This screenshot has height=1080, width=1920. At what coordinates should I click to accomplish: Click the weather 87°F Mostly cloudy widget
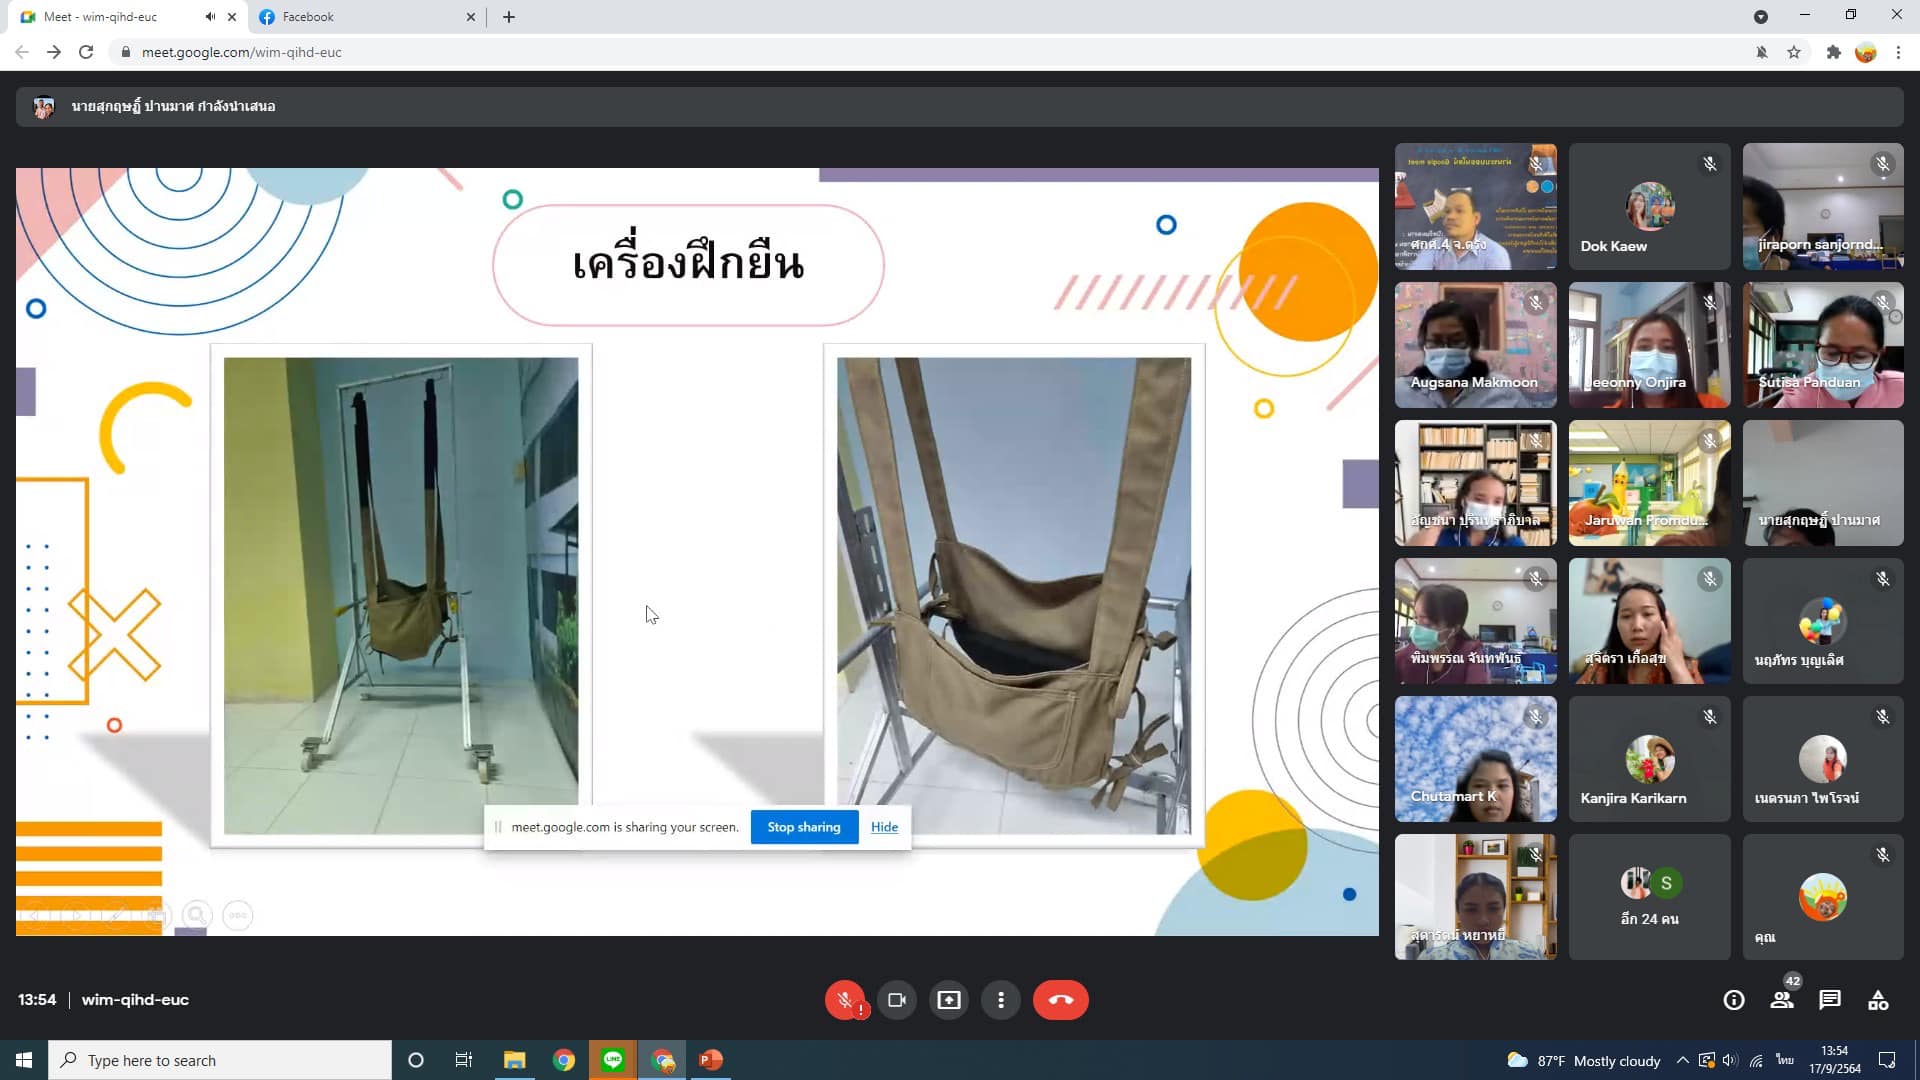click(1583, 1060)
